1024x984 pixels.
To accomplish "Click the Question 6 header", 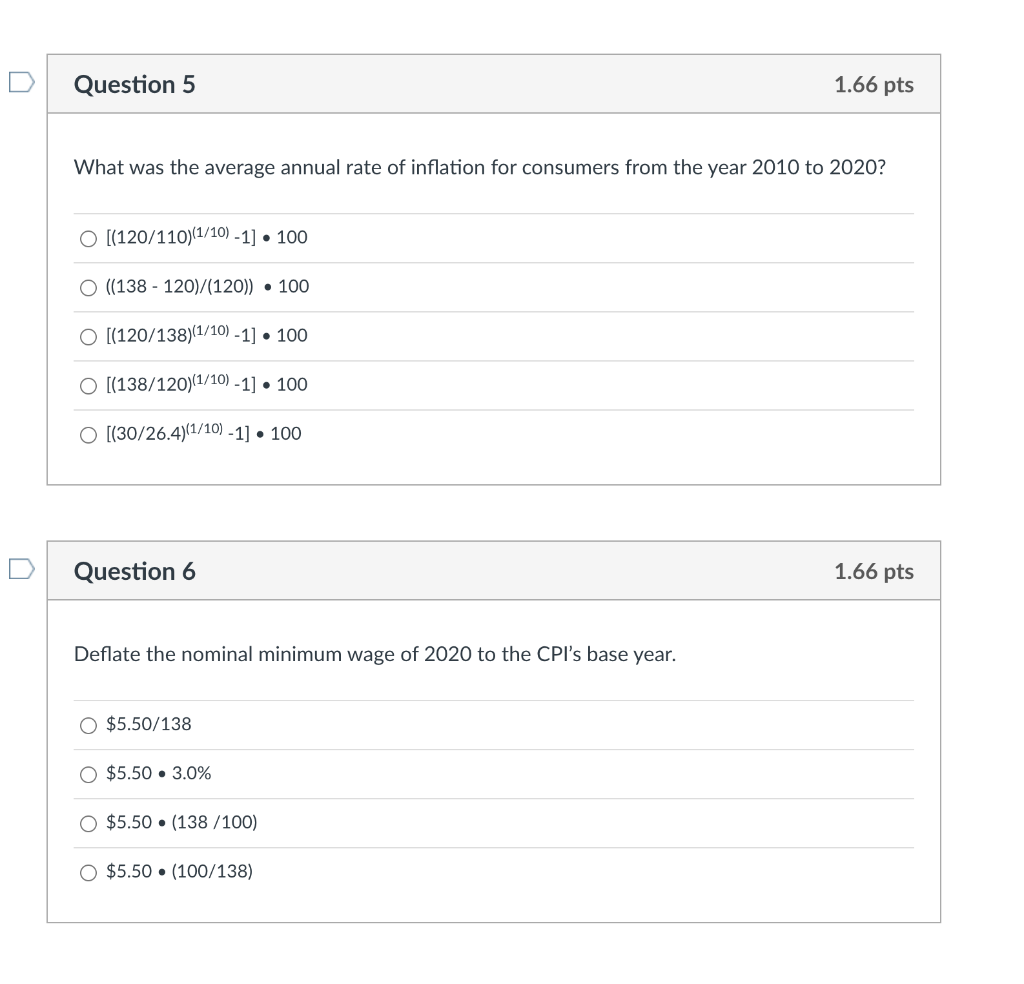I will pyautogui.click(x=133, y=571).
